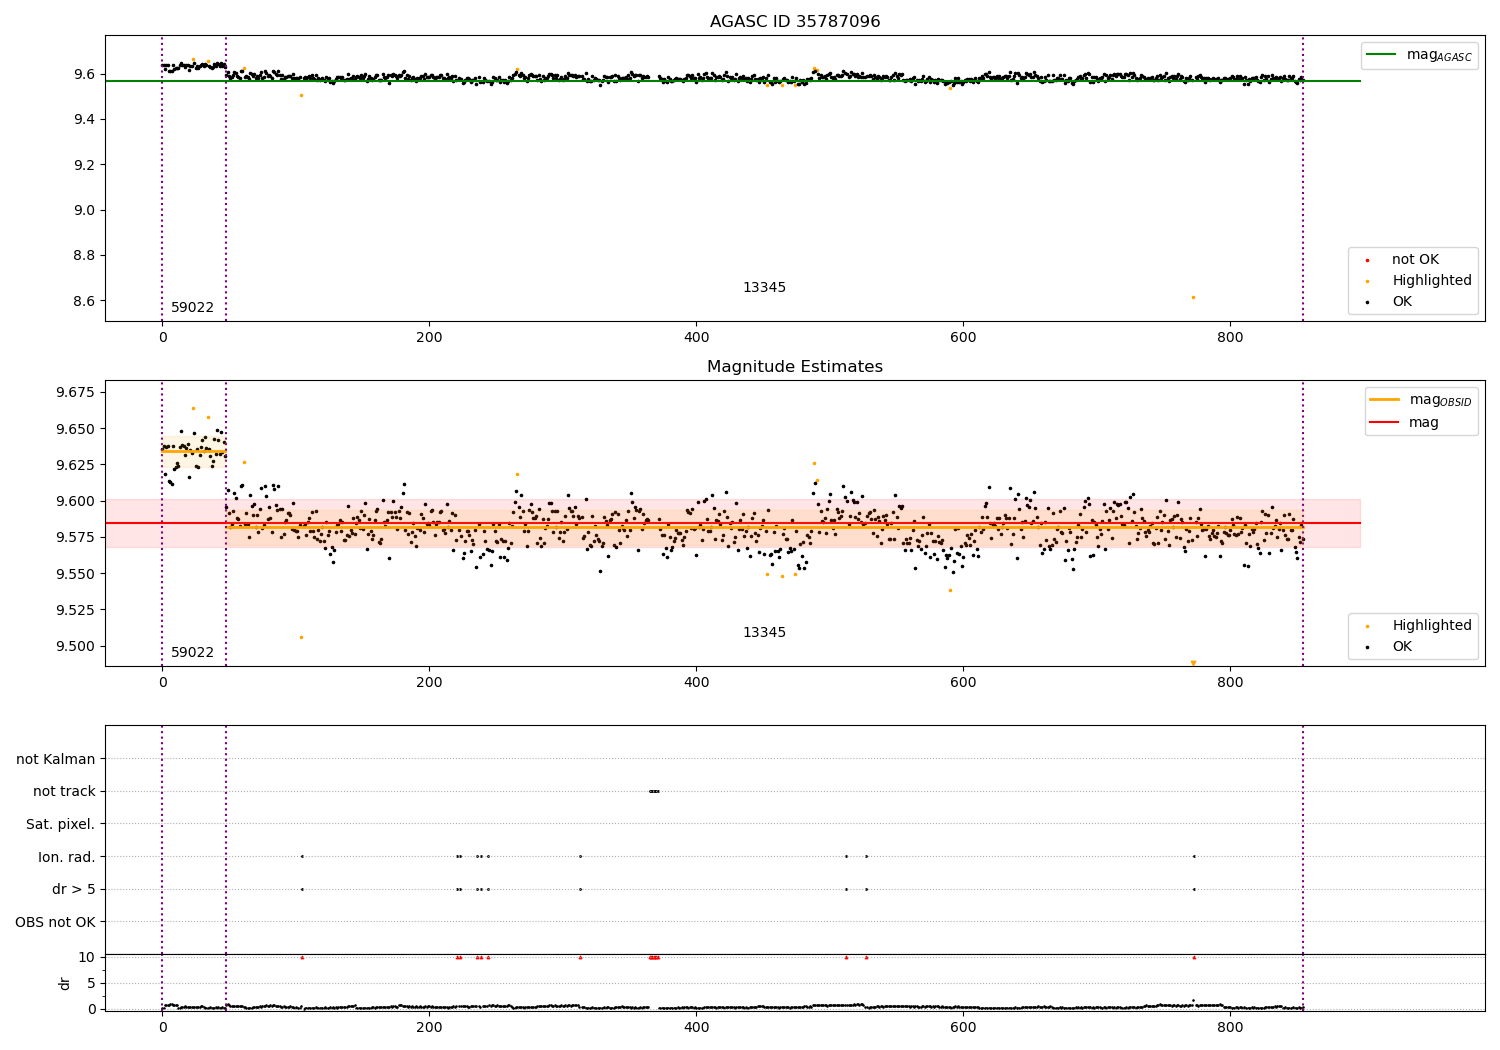Viewport: 1500px width, 1050px height.
Task: Click the 'OBS not OK' axis label
Action: (56, 922)
